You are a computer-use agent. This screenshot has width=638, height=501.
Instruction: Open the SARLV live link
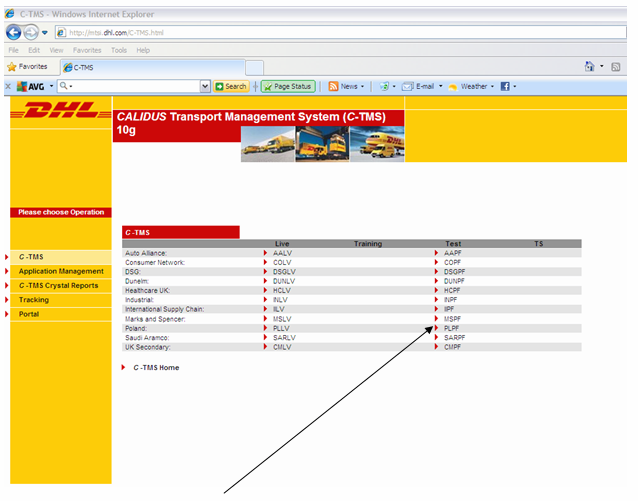284,338
